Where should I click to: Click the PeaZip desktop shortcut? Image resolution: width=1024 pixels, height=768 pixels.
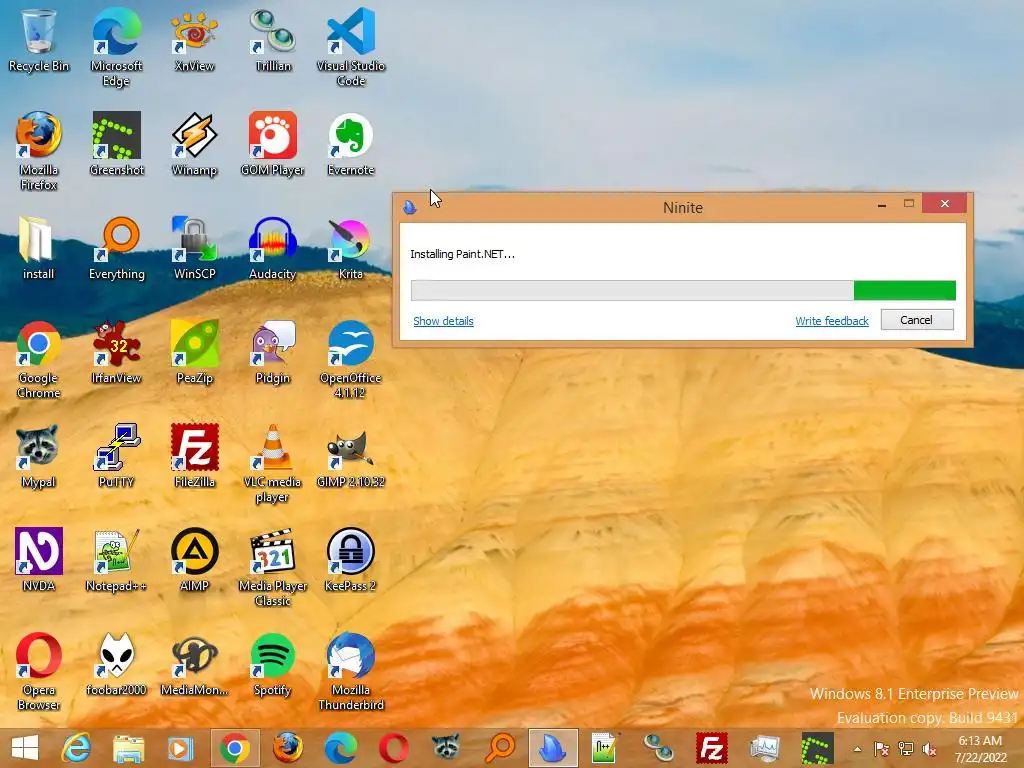[194, 353]
